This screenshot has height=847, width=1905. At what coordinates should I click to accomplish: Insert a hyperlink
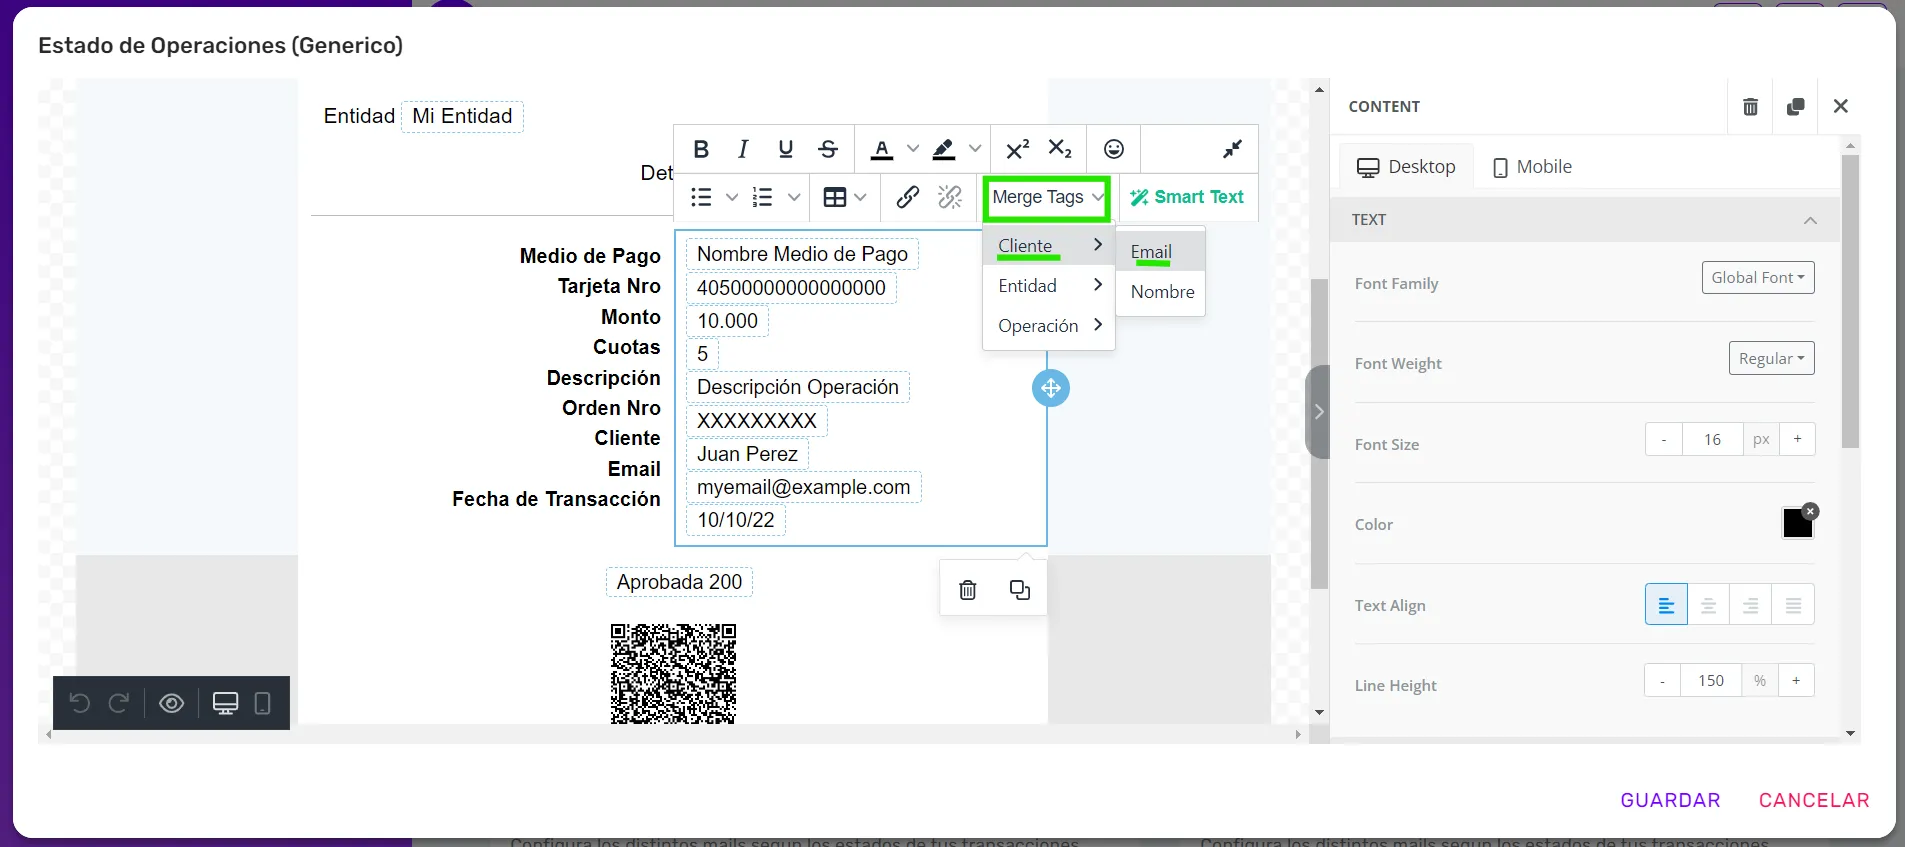[907, 197]
